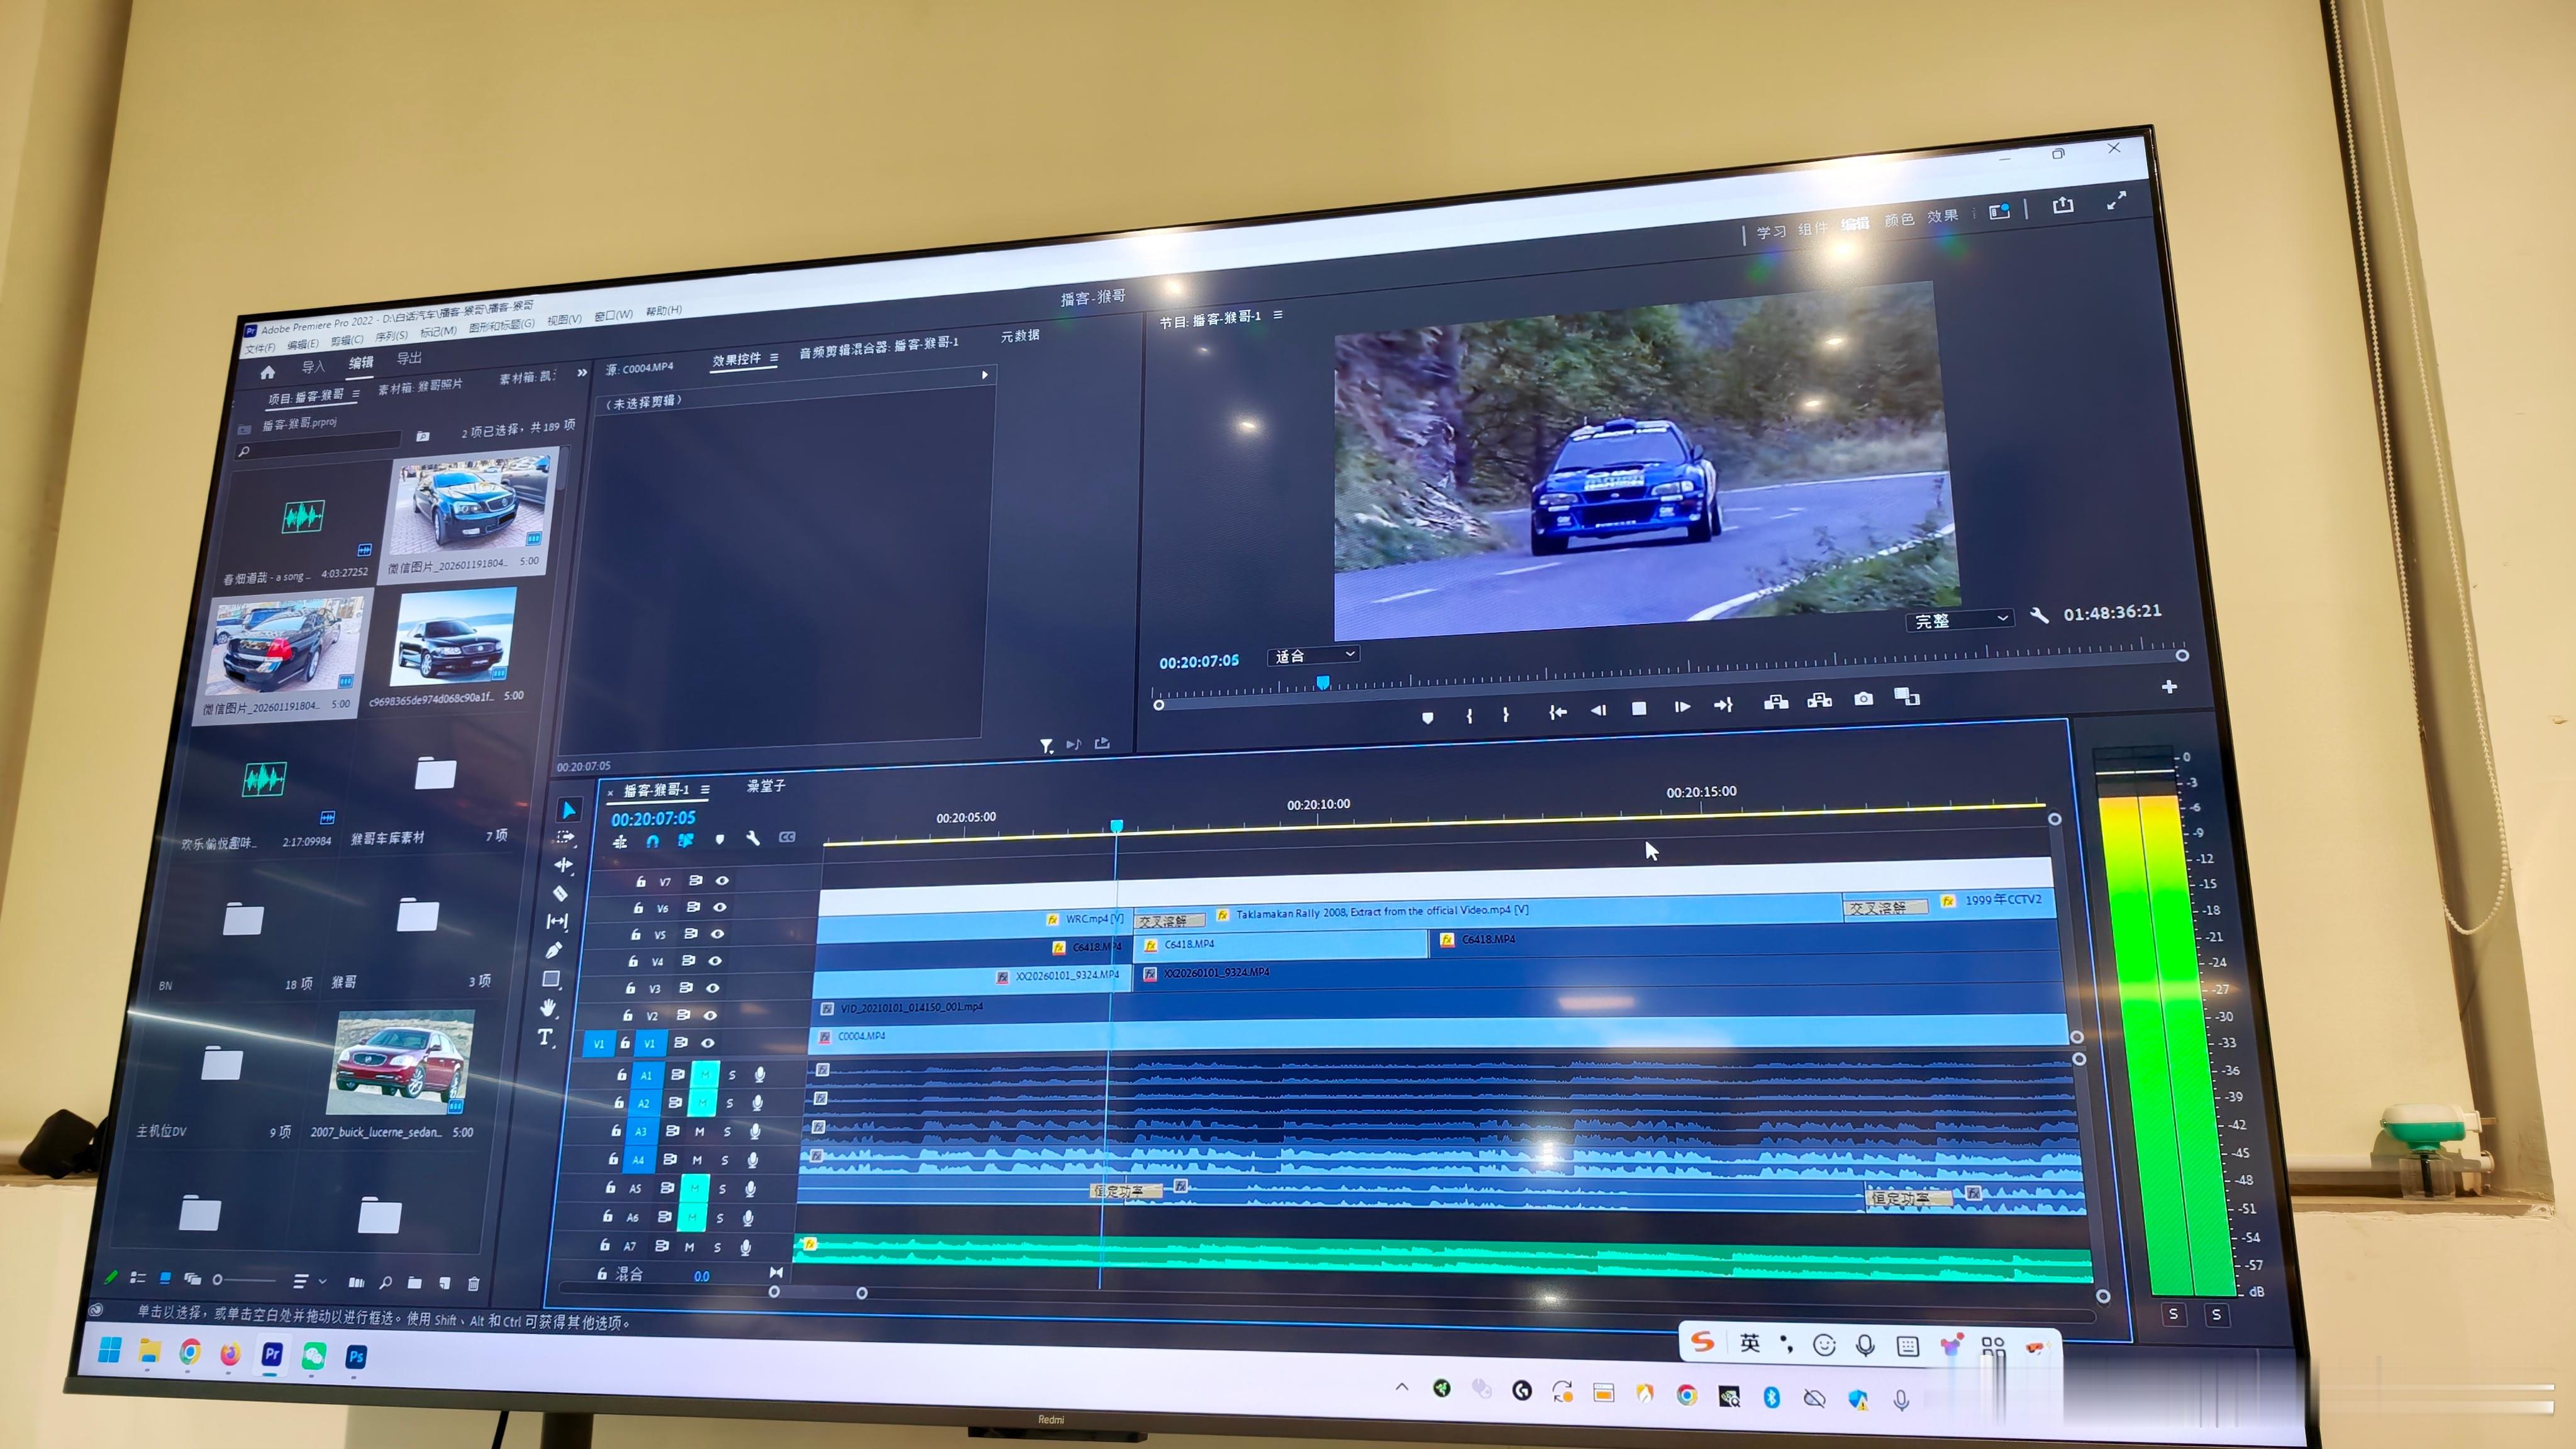
Task: Hide track V7 with its eye icon
Action: [x=722, y=880]
